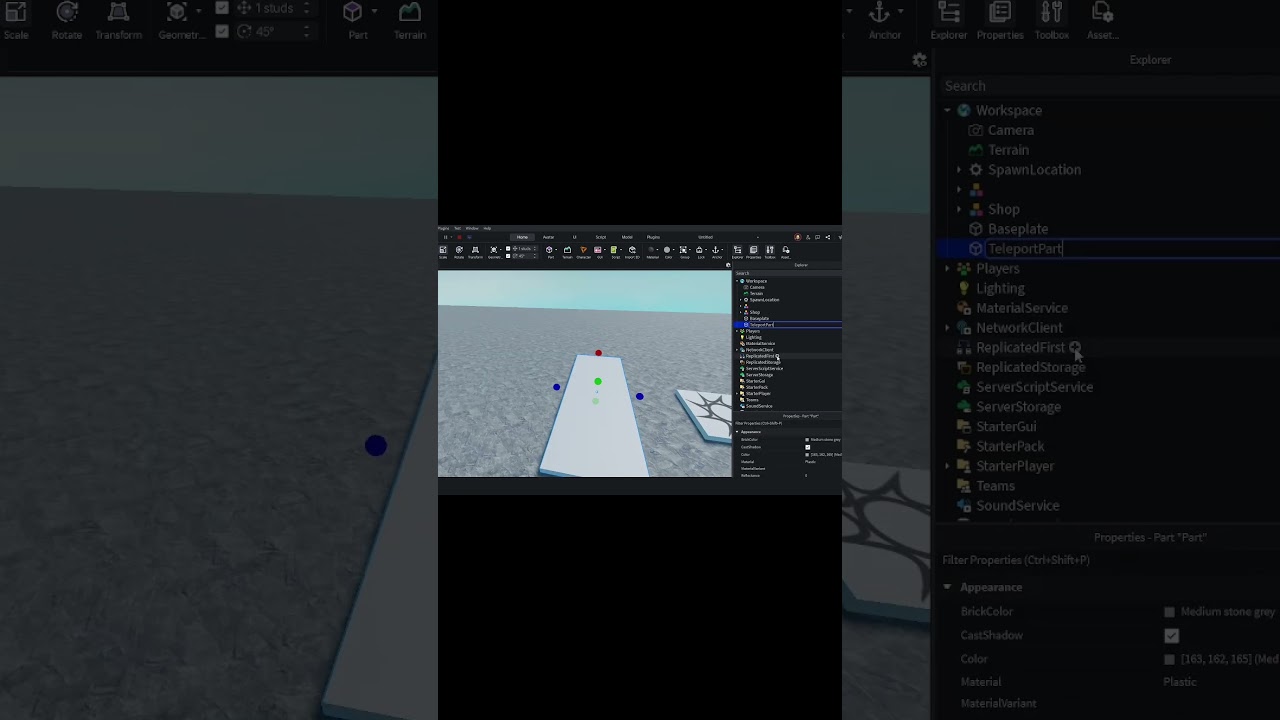Switch to the Plugins tab in the small Studio window
Viewport: 1280px width, 720px height.
[653, 237]
